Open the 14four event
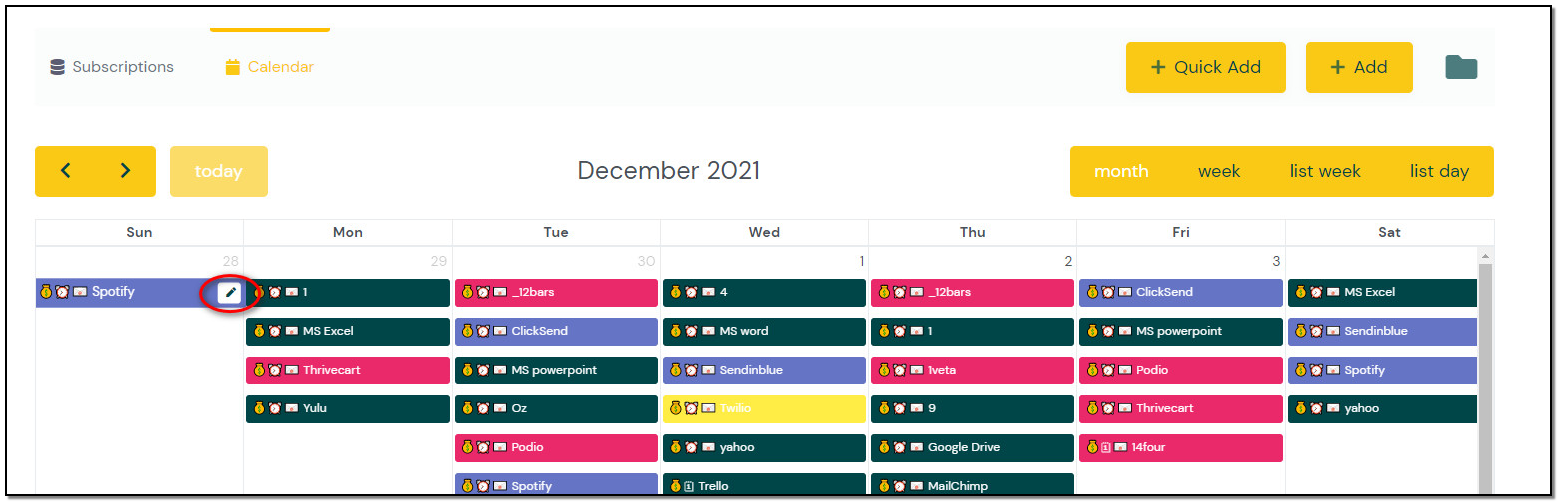 click(x=1180, y=447)
